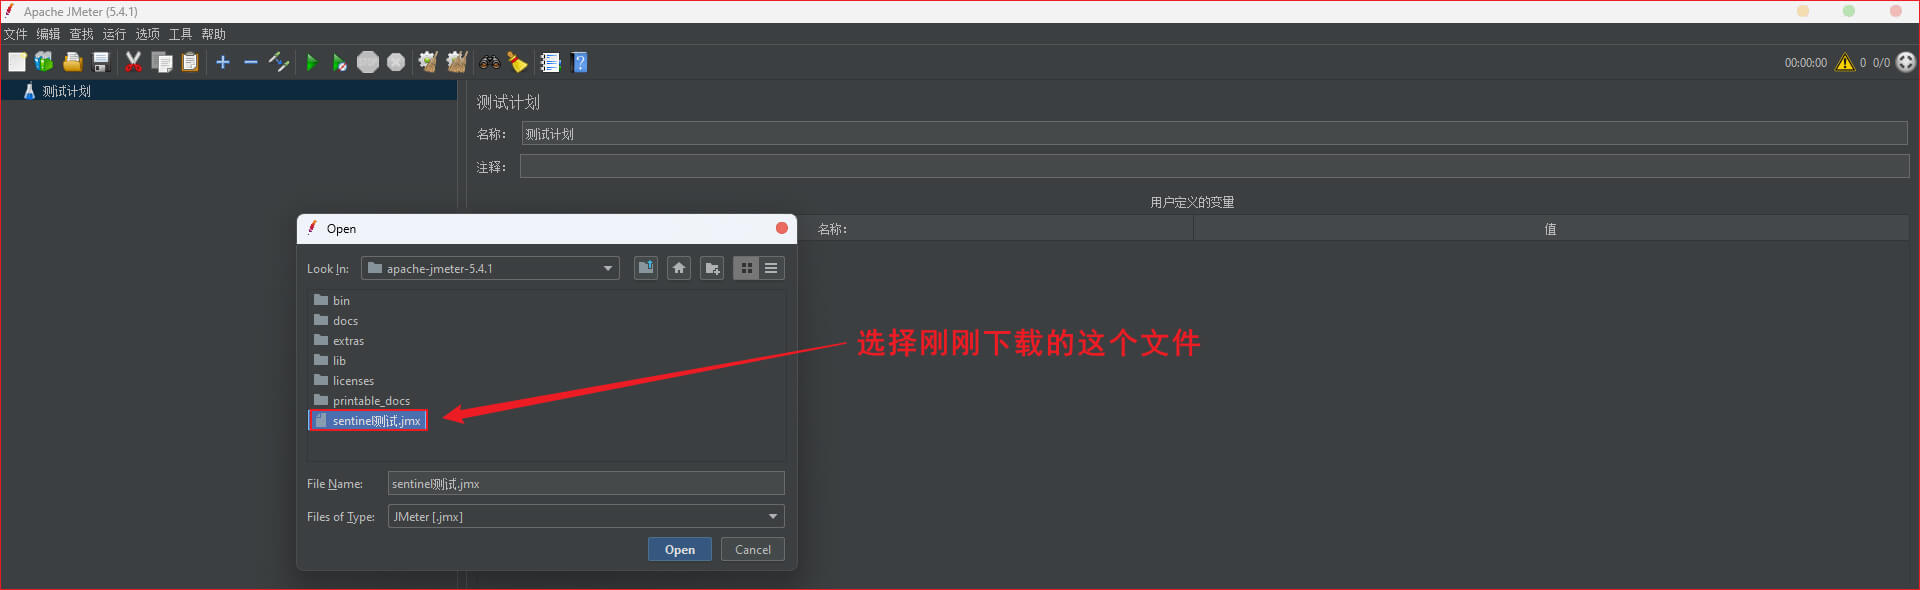Click the Collapse All minus icon
Screen dimensions: 1920x590
(251, 62)
